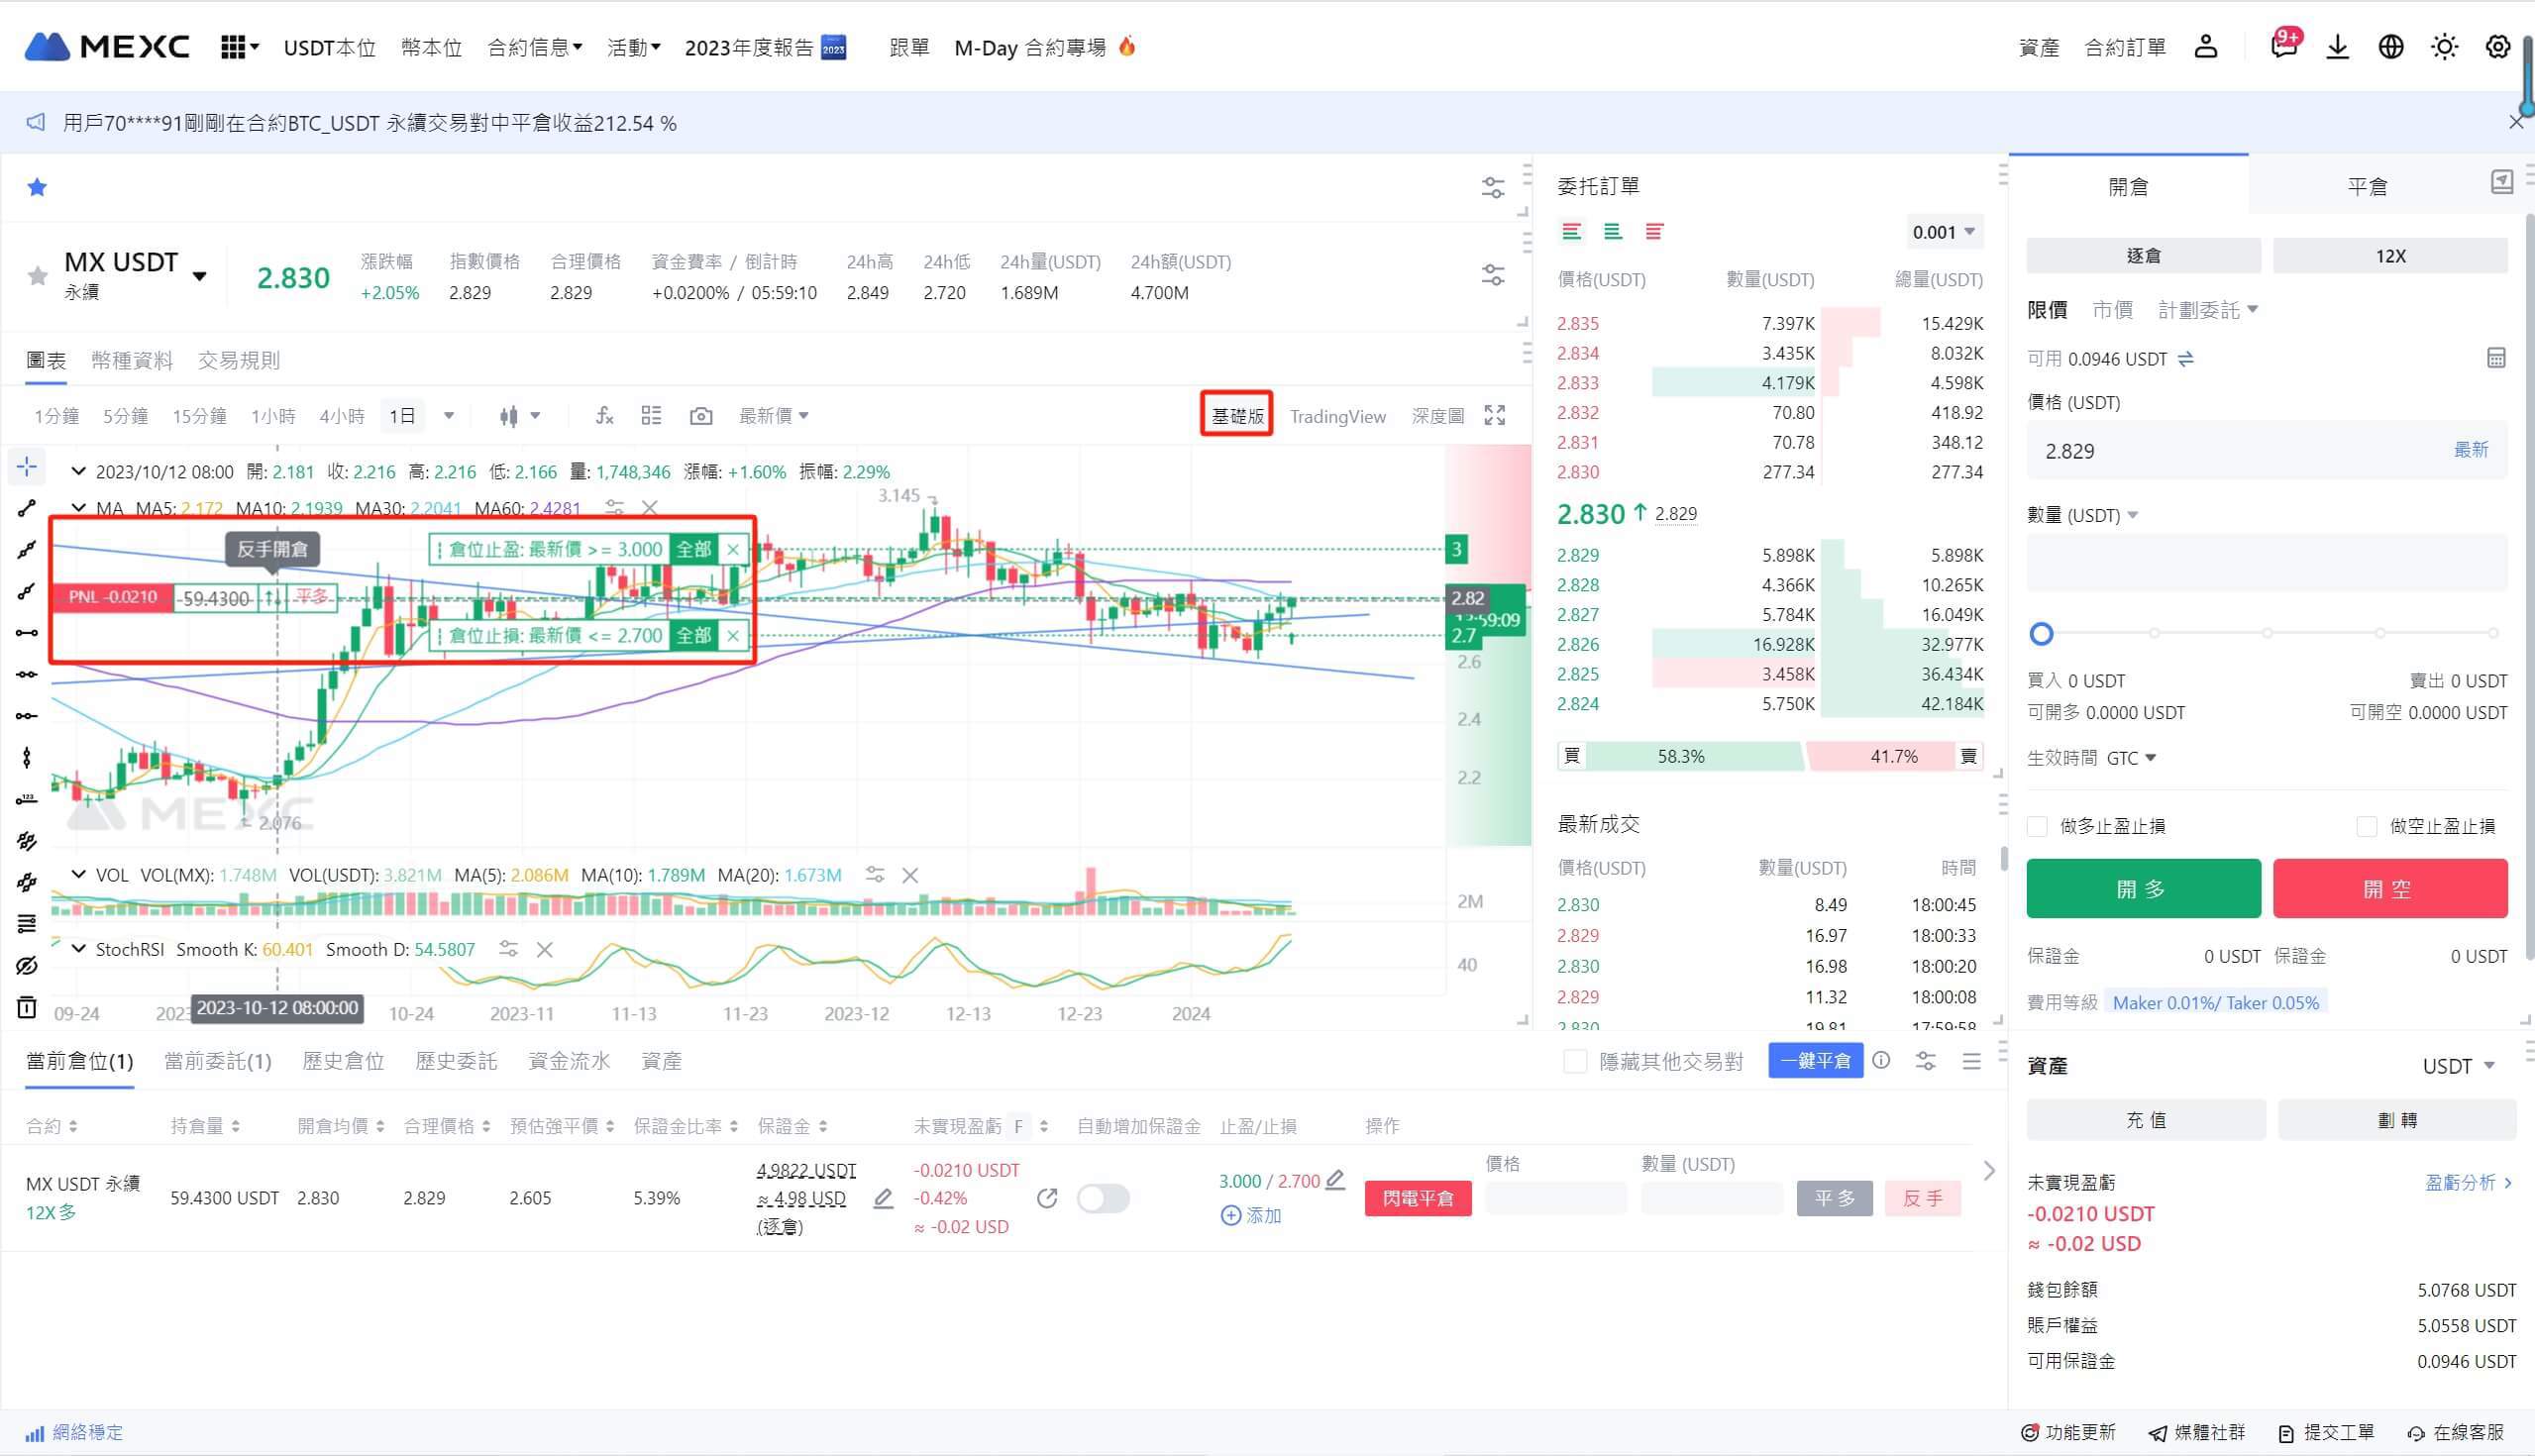This screenshot has width=2535, height=1456.
Task: Click the download app icon
Action: pyautogui.click(x=2337, y=47)
